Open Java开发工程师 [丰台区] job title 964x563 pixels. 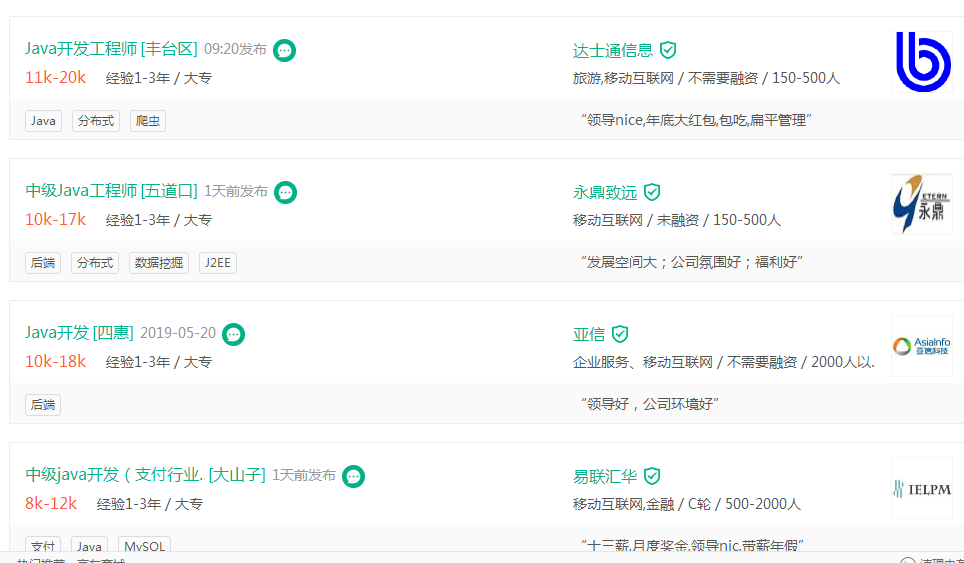[111, 49]
